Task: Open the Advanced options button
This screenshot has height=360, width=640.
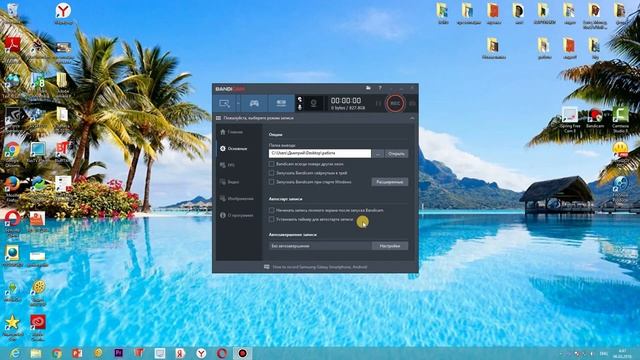Action: coord(389,182)
